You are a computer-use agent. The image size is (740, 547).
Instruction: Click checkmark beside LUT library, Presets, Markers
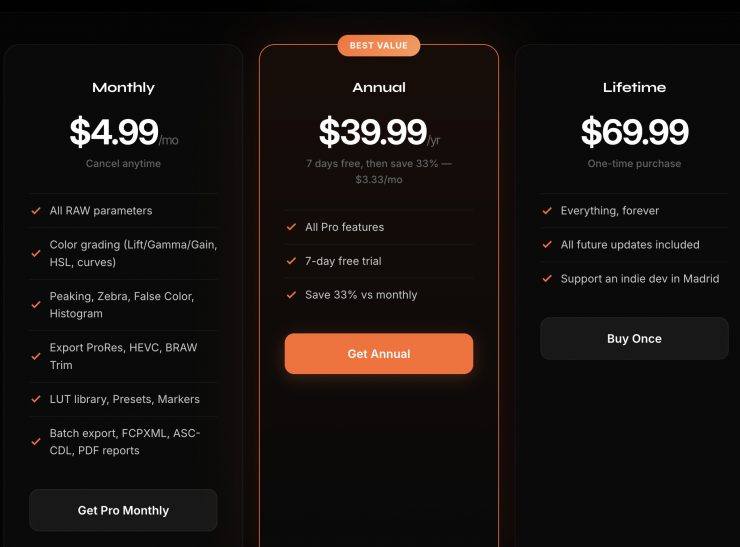tap(36, 400)
